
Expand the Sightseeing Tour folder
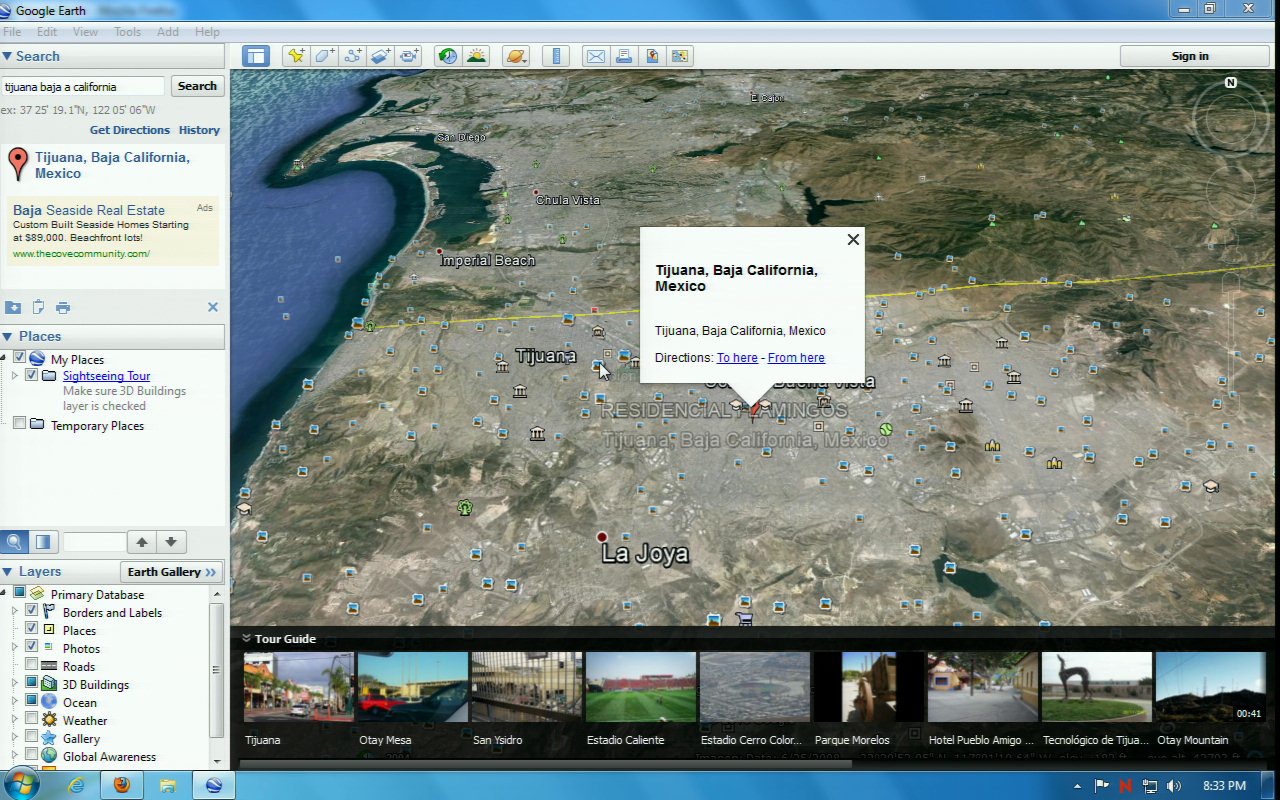pos(15,376)
